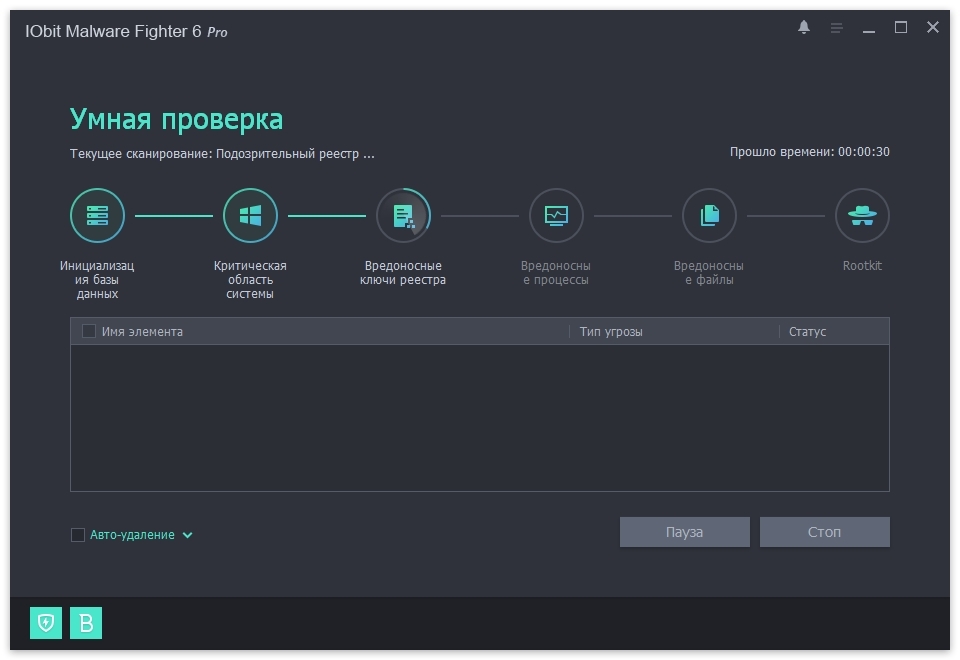Viewport: 960px width, 660px height.
Task: Sort by Тип угрозы column header
Action: 611,331
